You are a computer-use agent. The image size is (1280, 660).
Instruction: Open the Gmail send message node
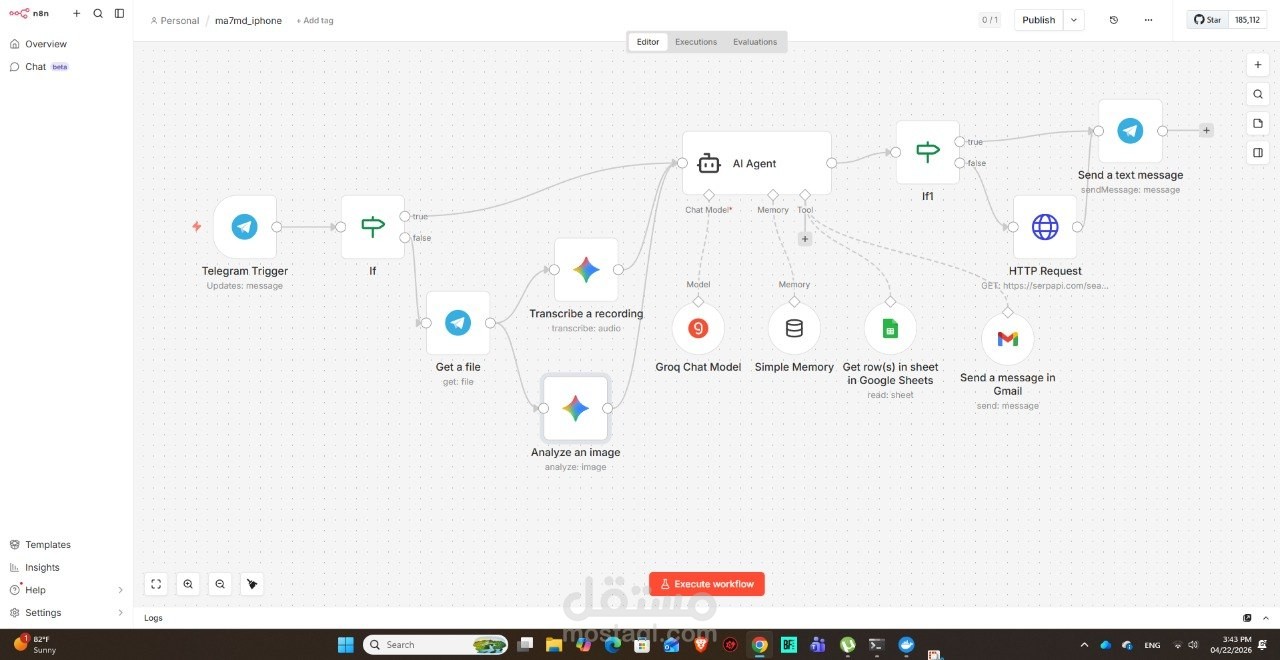coord(1007,339)
